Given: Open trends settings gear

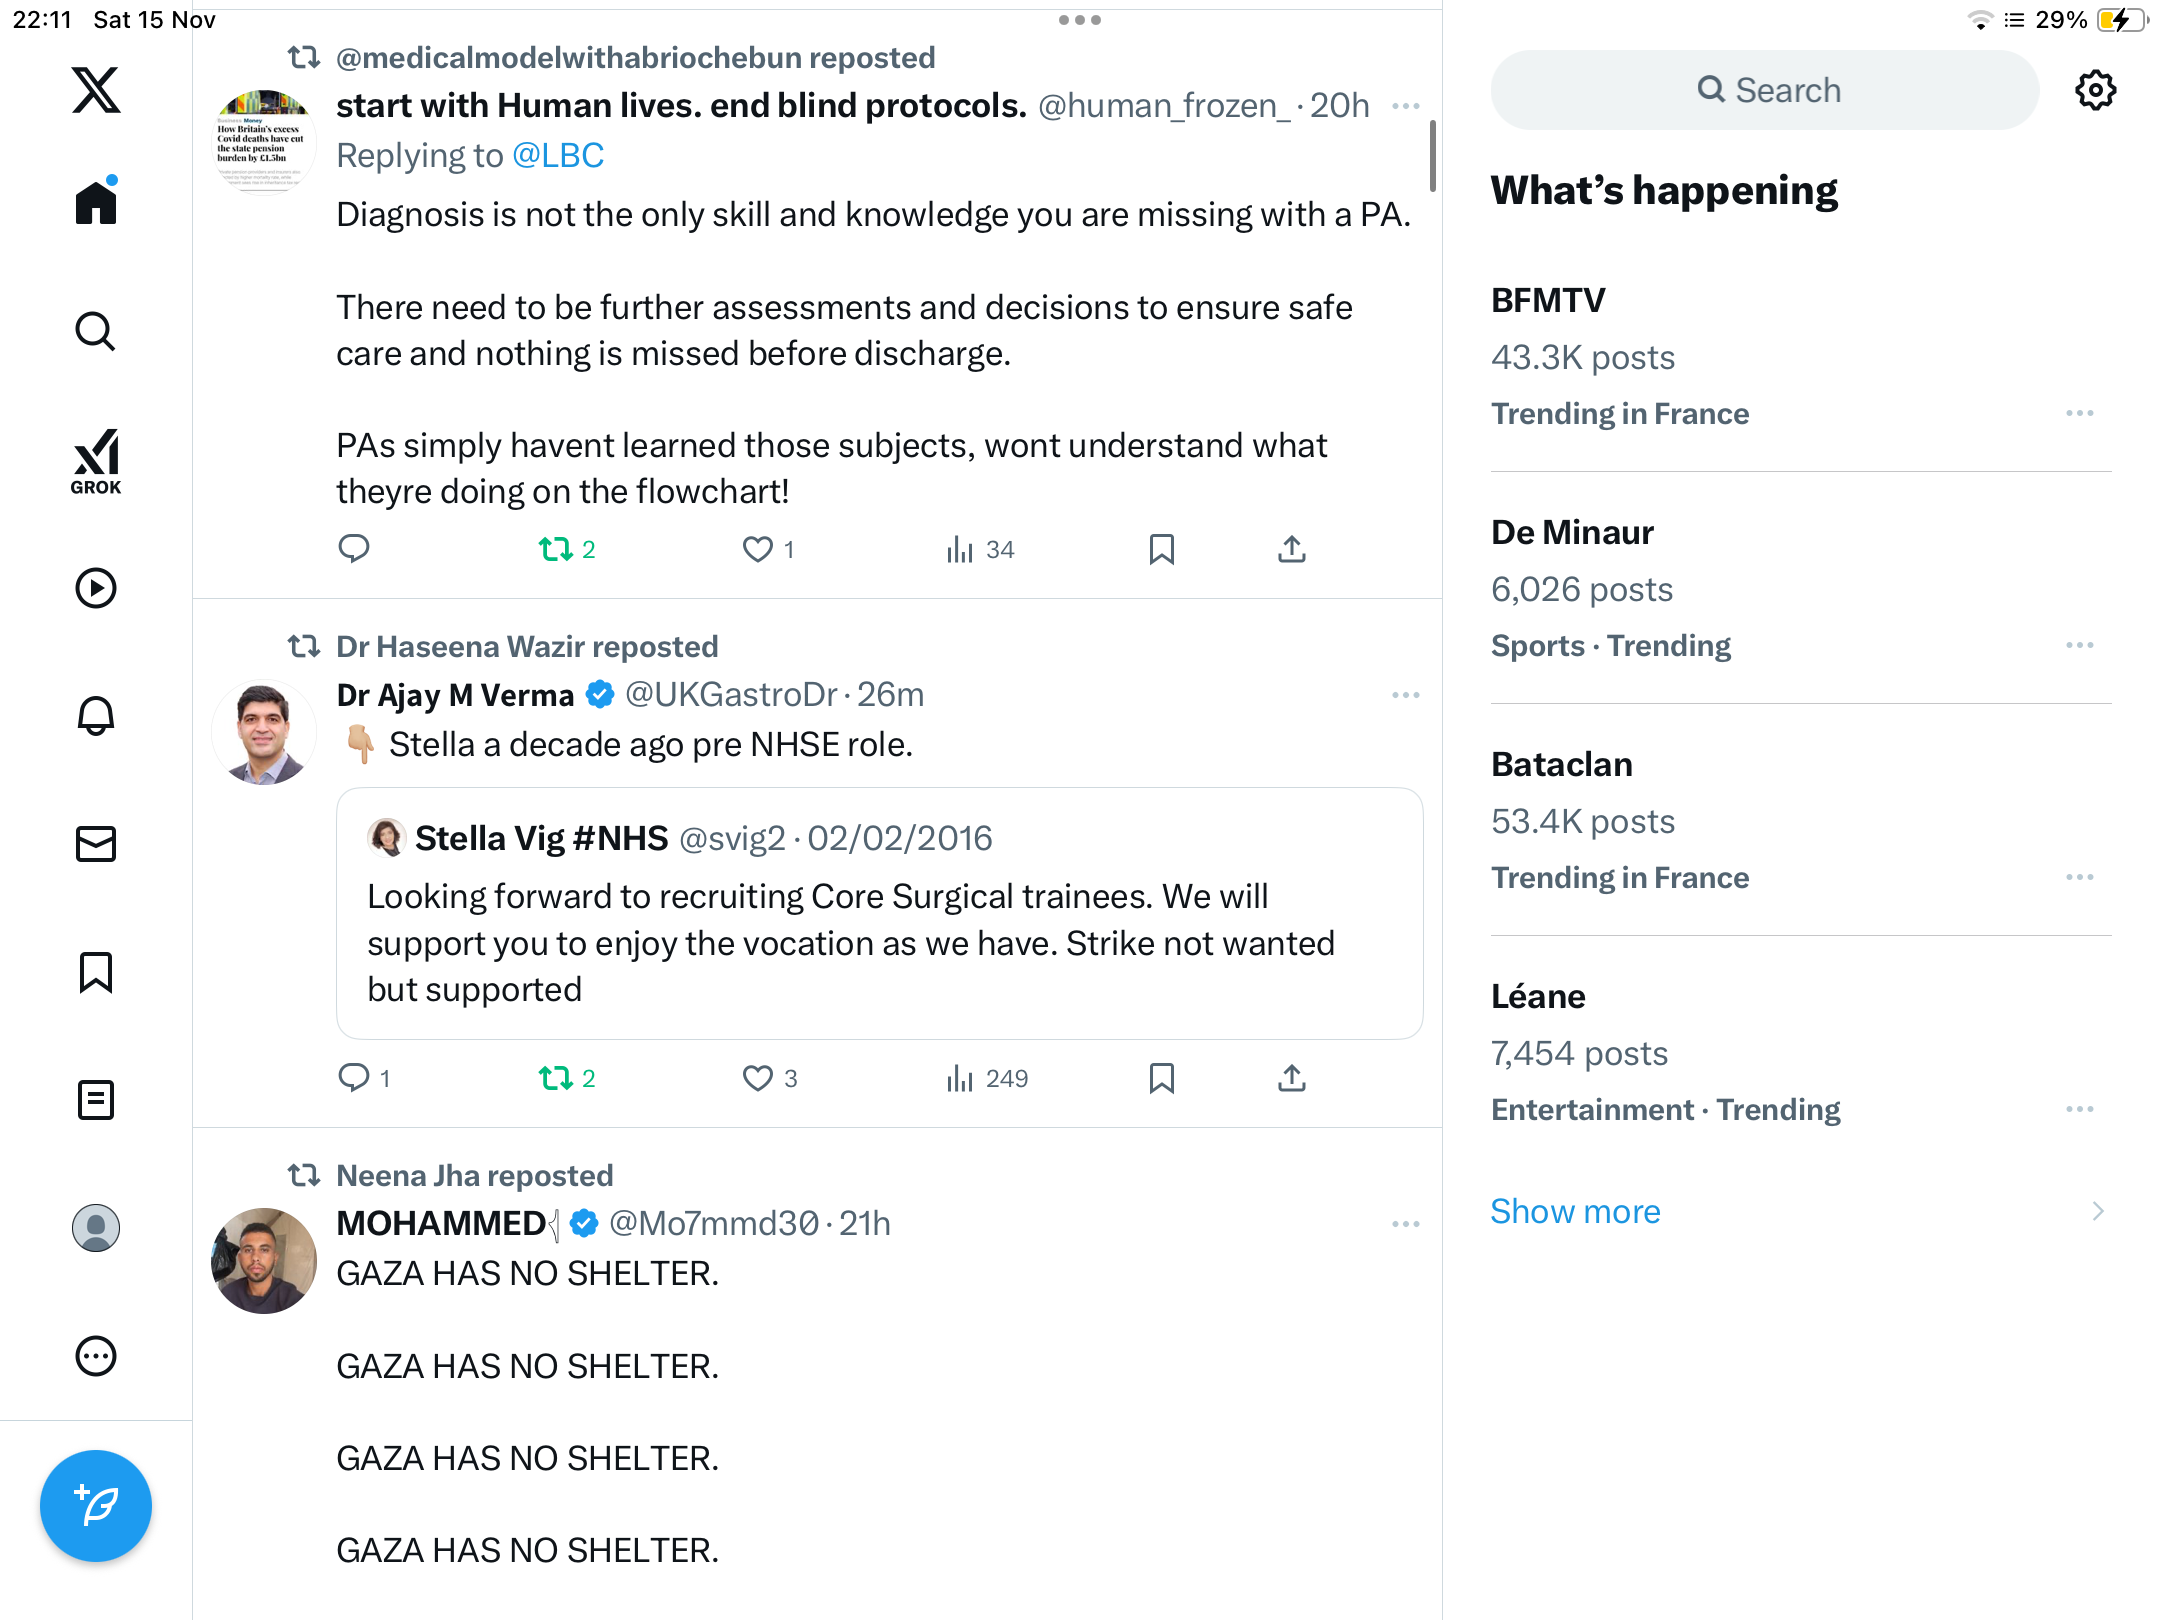Looking at the screenshot, I should (2095, 90).
